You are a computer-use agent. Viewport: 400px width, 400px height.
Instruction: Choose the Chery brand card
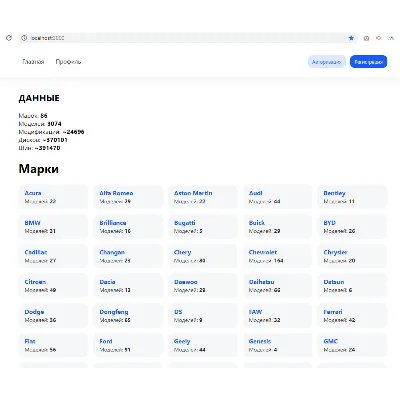coord(203,256)
